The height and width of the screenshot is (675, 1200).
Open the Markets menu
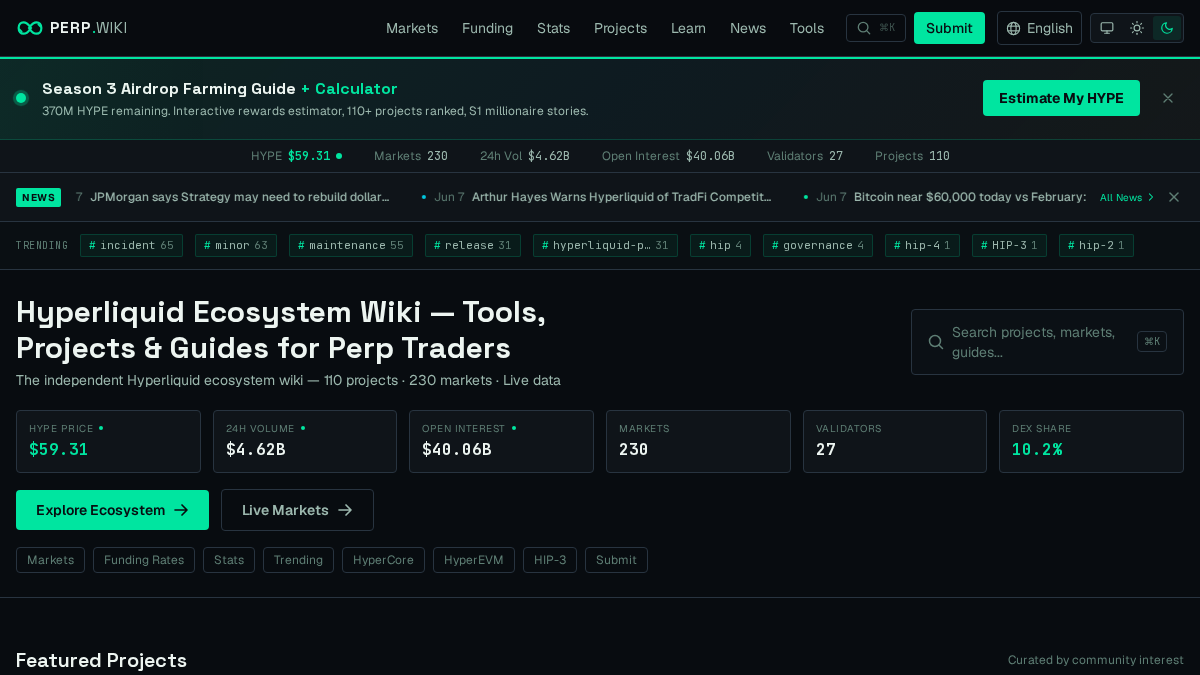tap(412, 28)
